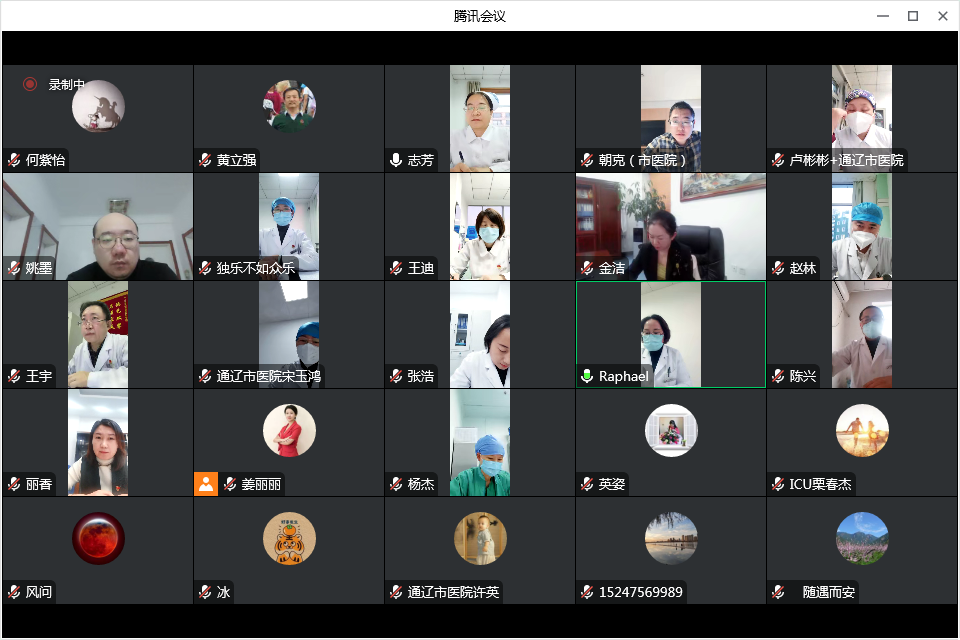This screenshot has width=960, height=640.
Task: Click muted mic icon for ICU栗春杰
Action: [778, 484]
